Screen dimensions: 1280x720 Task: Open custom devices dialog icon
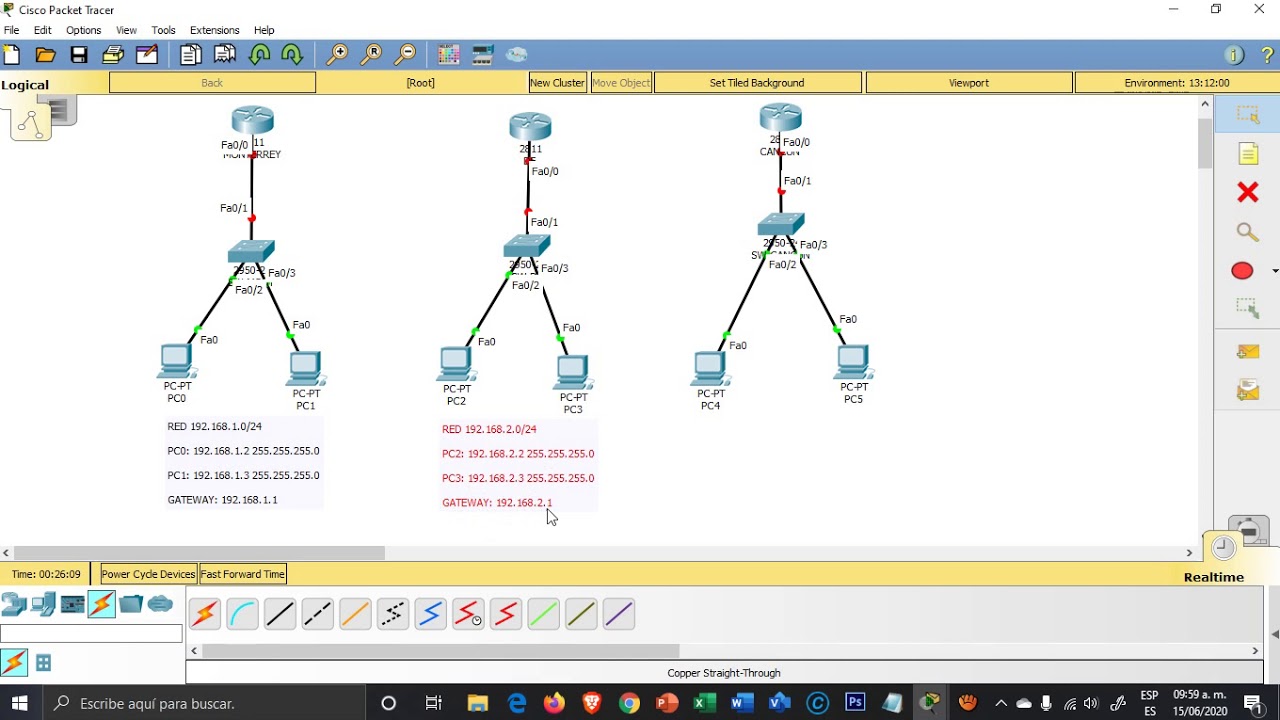pos(483,55)
